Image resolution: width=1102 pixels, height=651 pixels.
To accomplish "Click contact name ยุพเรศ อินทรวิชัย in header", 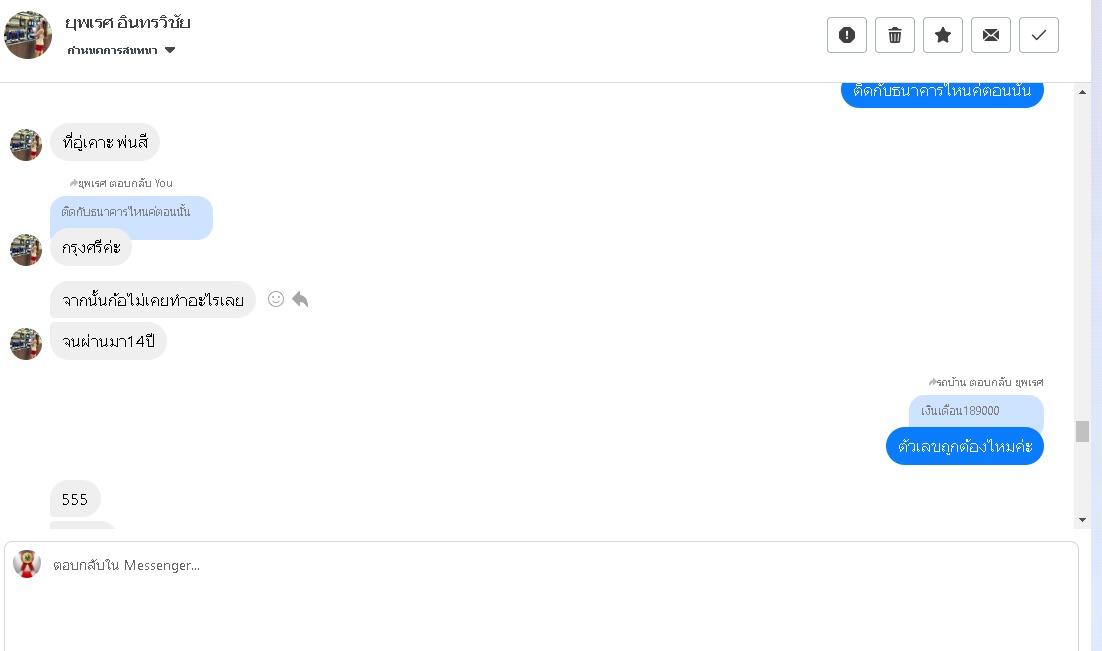I will click(x=127, y=23).
